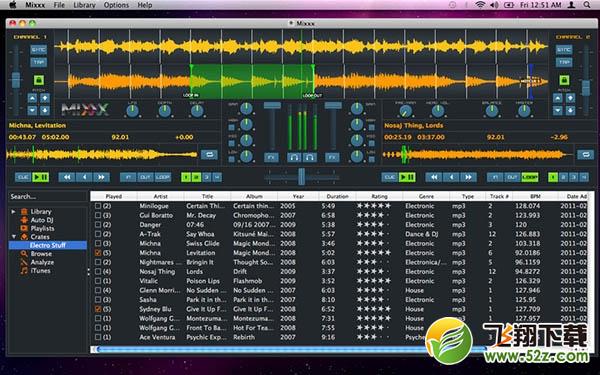Select the Electro Stuff crate
Viewport: 600px width, 375px height.
pos(48,245)
